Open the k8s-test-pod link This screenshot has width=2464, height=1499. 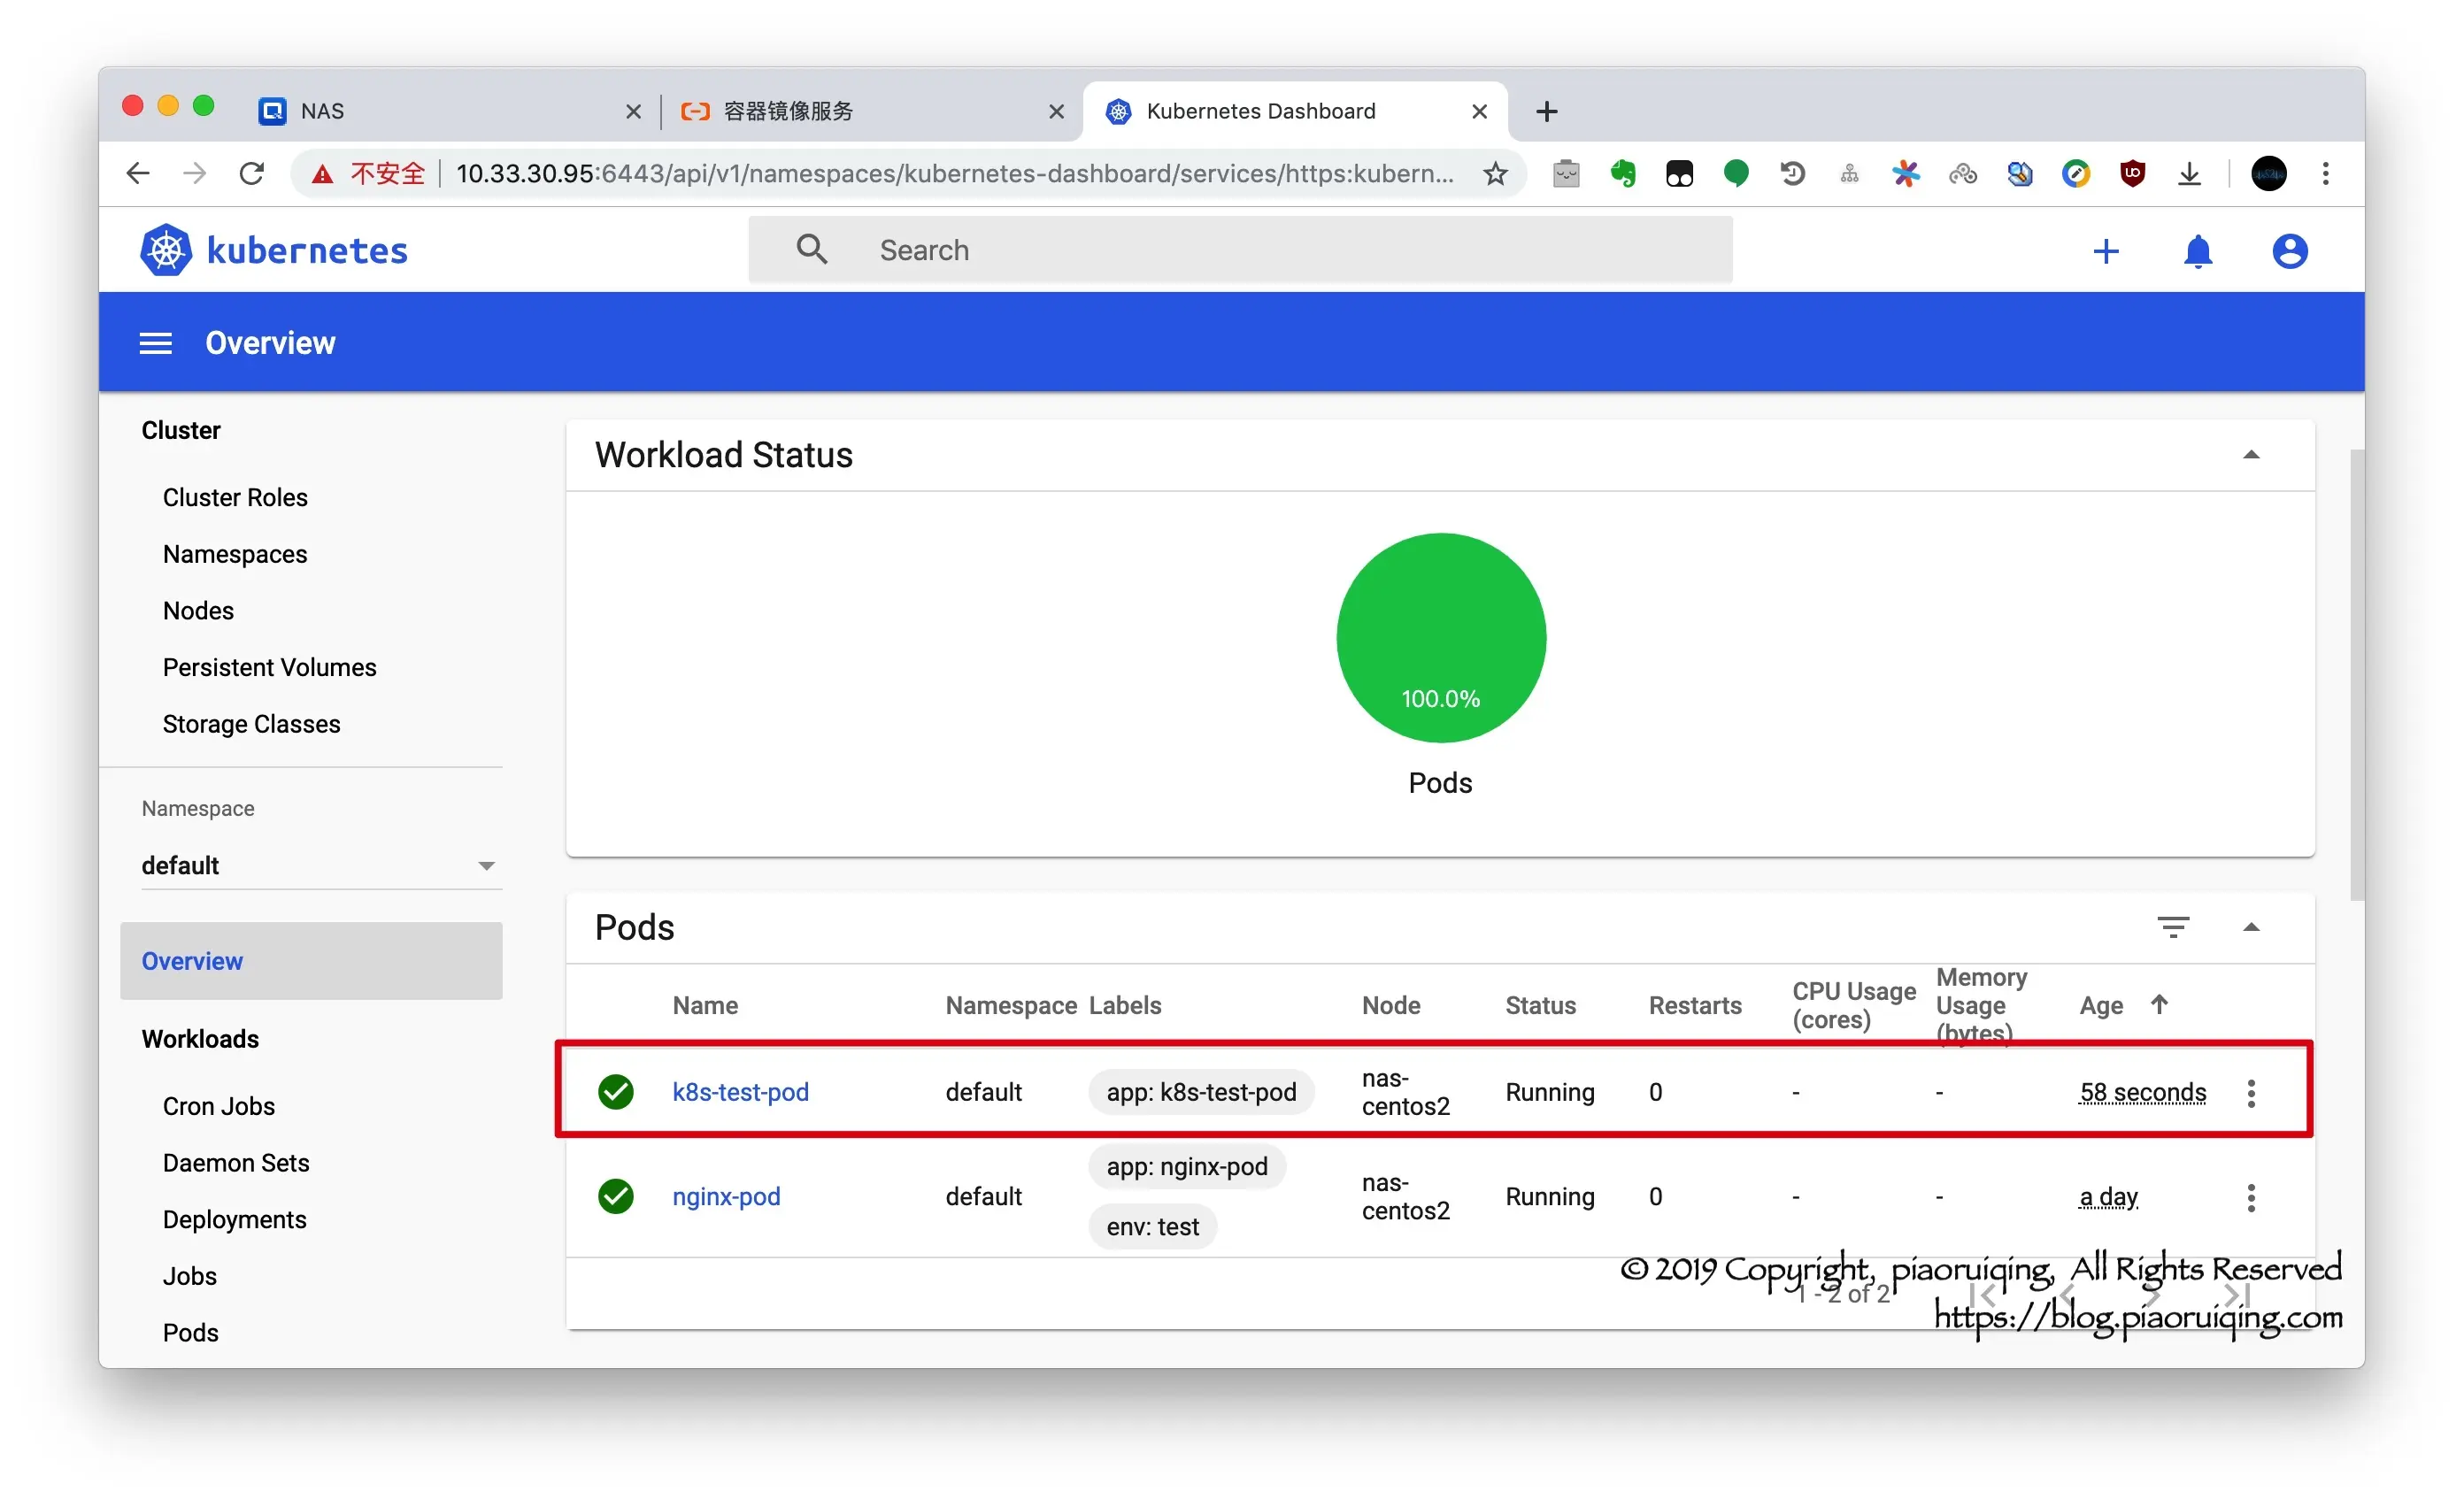[x=740, y=1092]
